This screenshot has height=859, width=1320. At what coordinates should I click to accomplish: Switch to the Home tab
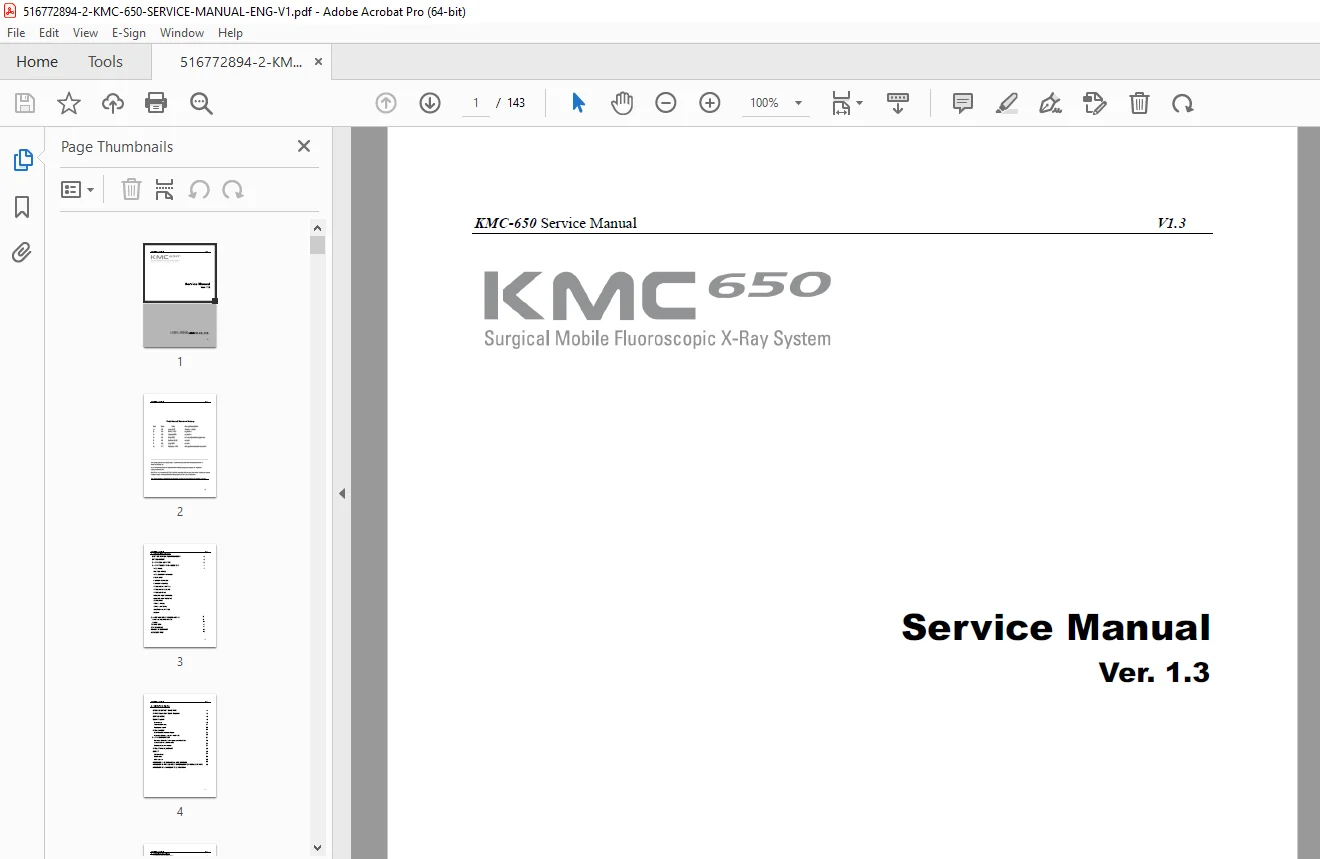[x=37, y=62]
